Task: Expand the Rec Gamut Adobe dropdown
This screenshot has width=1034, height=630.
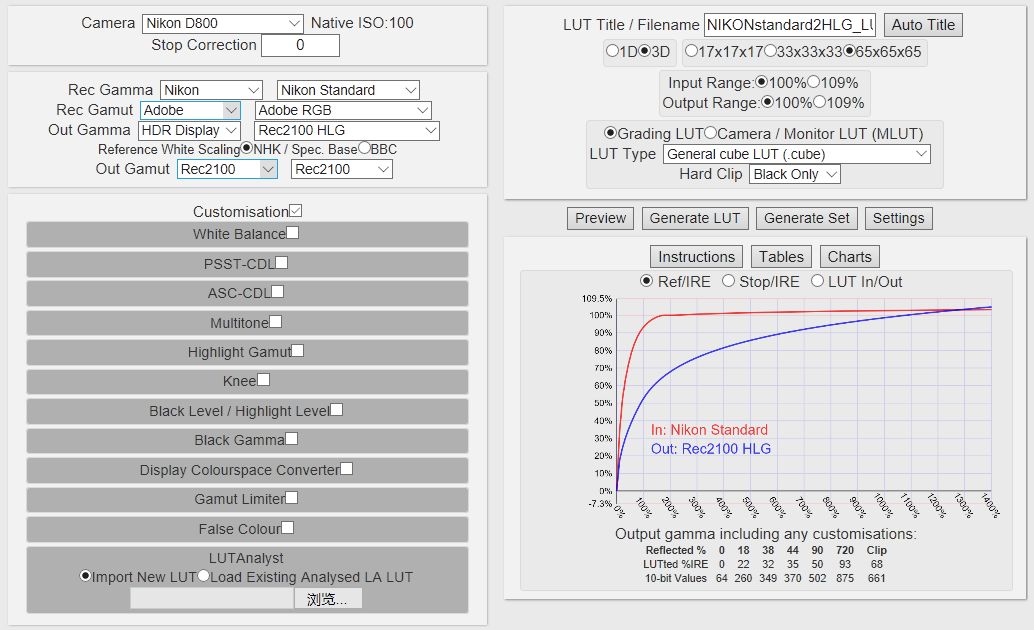Action: click(x=190, y=110)
